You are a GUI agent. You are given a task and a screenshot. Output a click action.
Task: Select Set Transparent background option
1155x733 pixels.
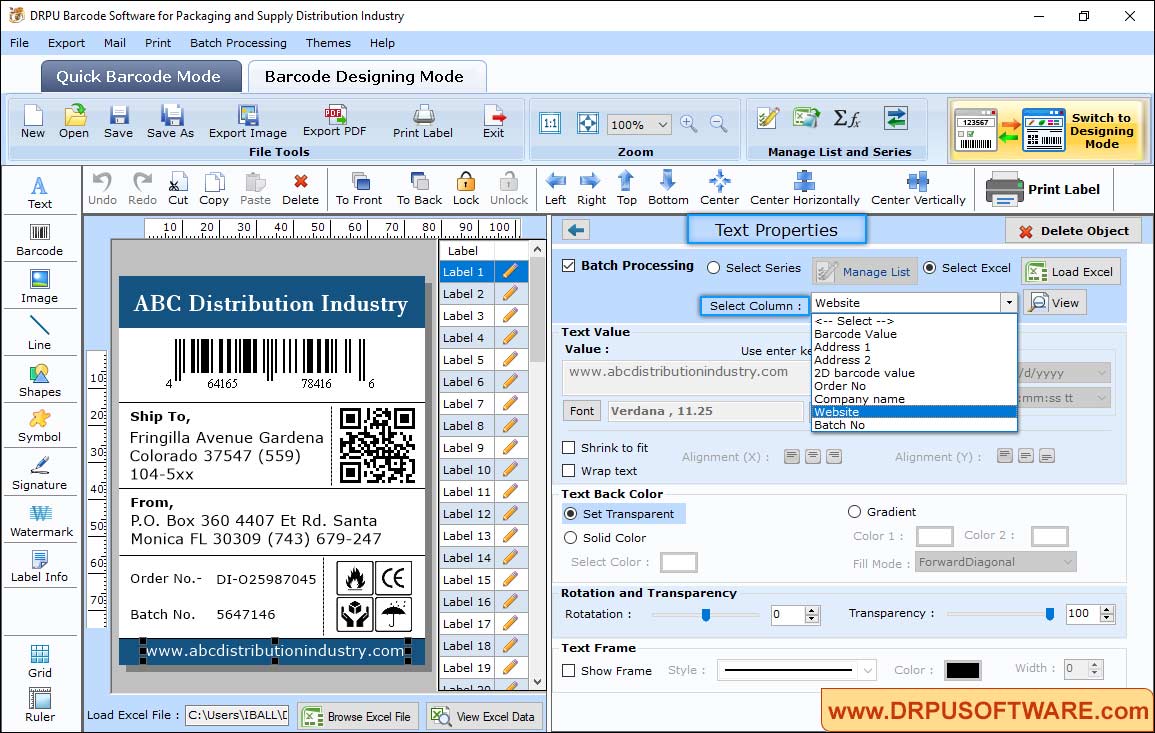(x=570, y=513)
